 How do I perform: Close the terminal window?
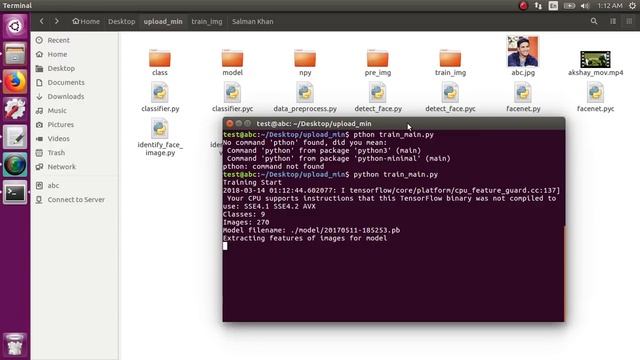230,123
